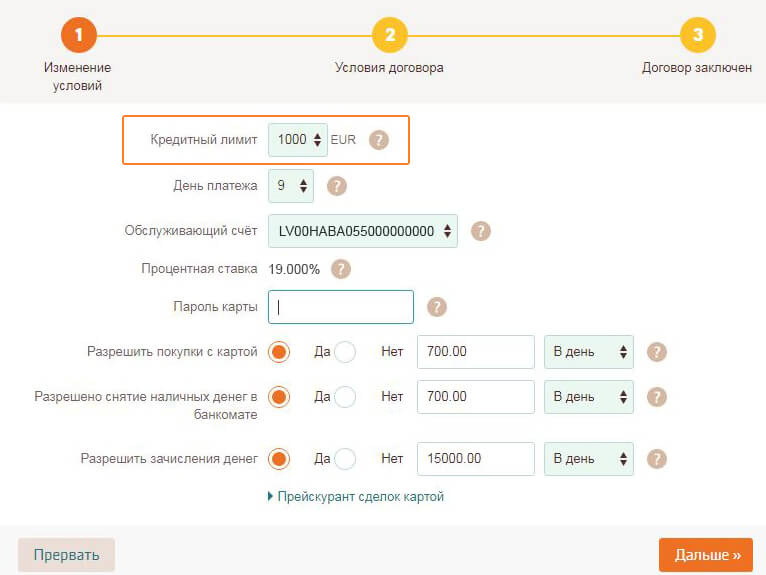This screenshot has height=575, width=766.
Task: Click the Изменение условий step label
Action: 78,77
